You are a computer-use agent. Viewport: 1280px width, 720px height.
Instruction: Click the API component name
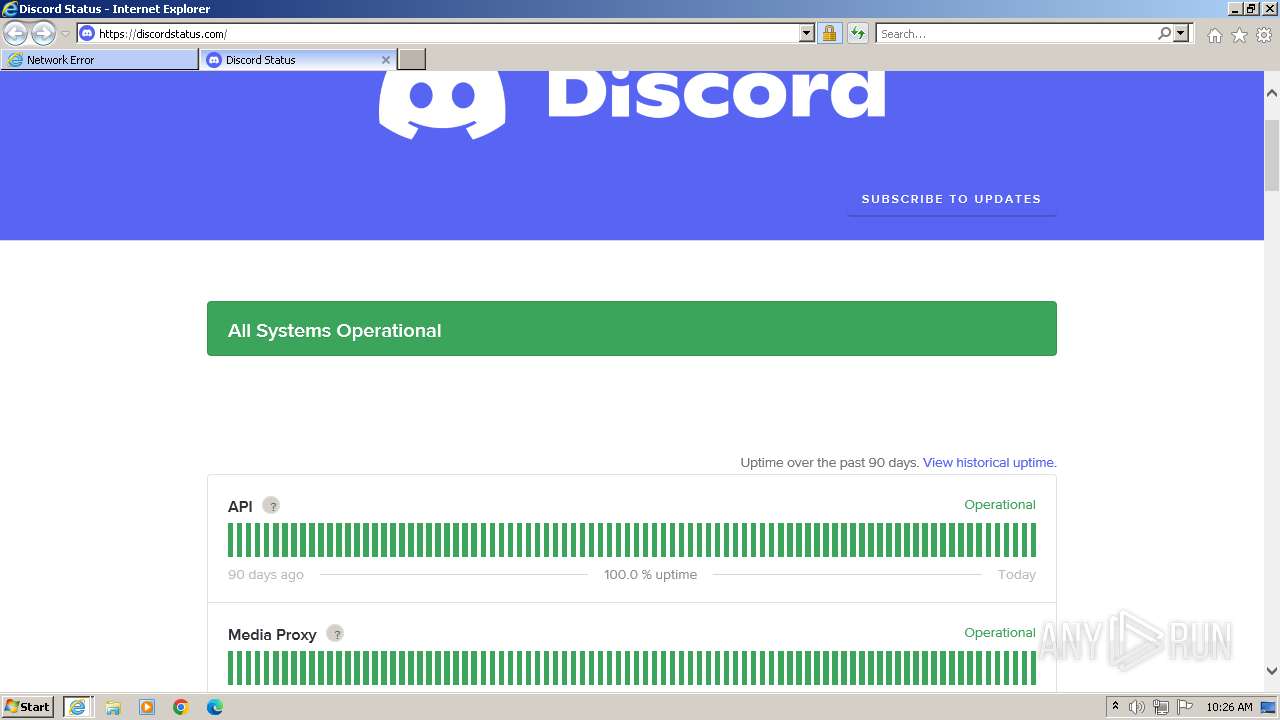pyautogui.click(x=240, y=506)
